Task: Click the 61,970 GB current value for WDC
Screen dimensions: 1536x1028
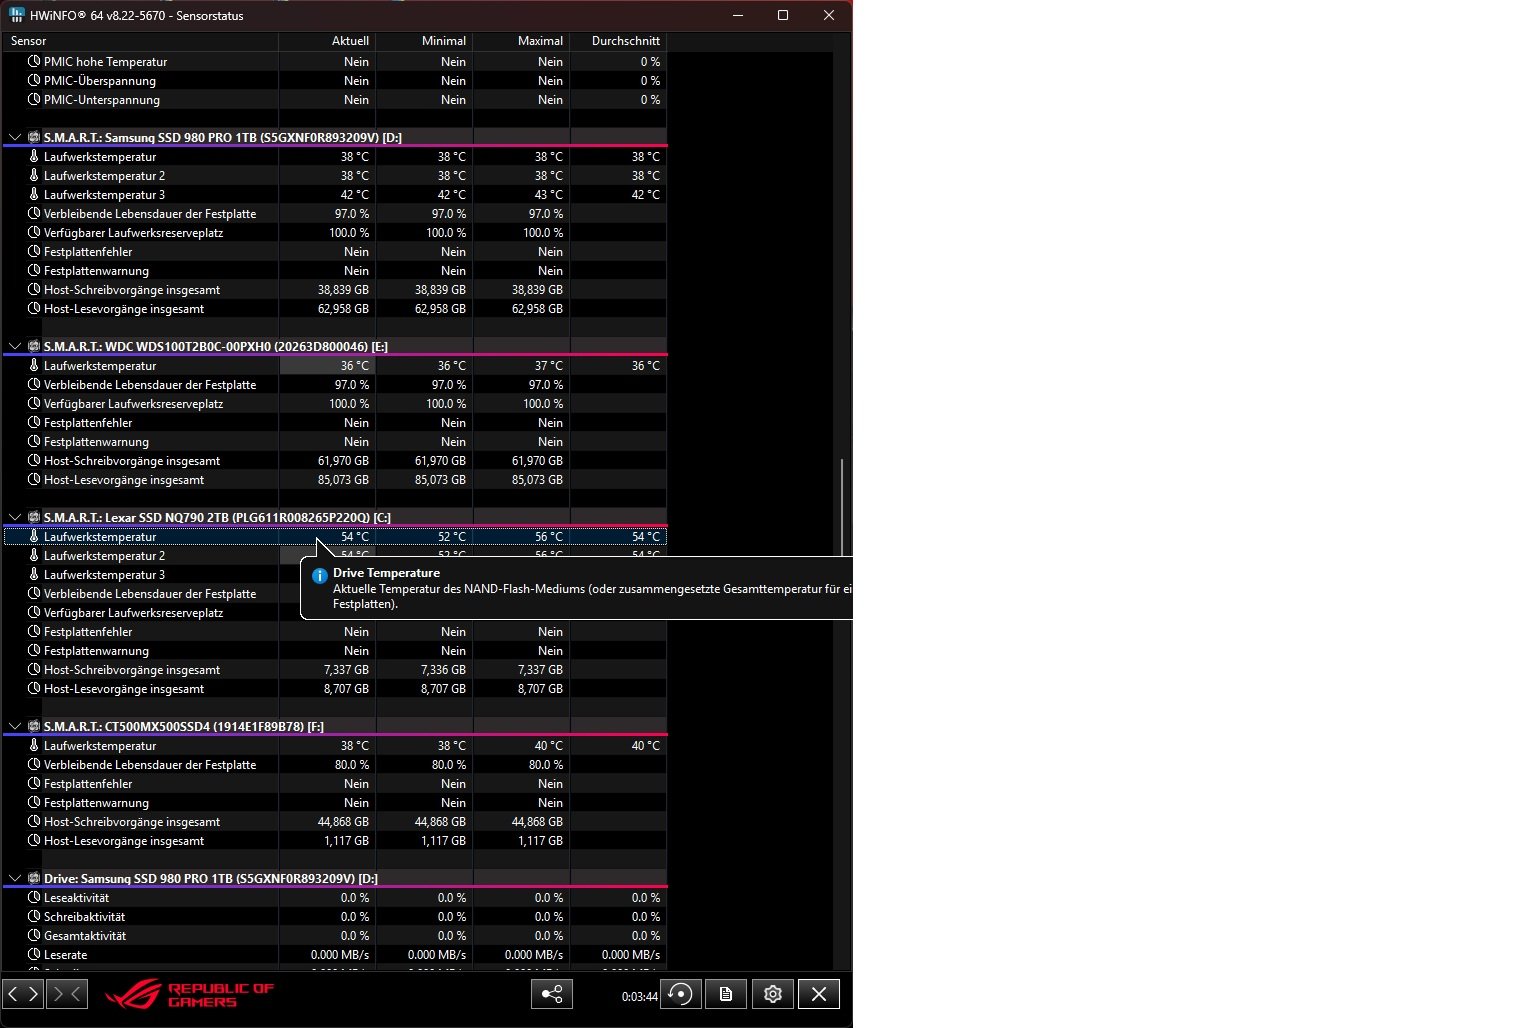Action: 343,460
